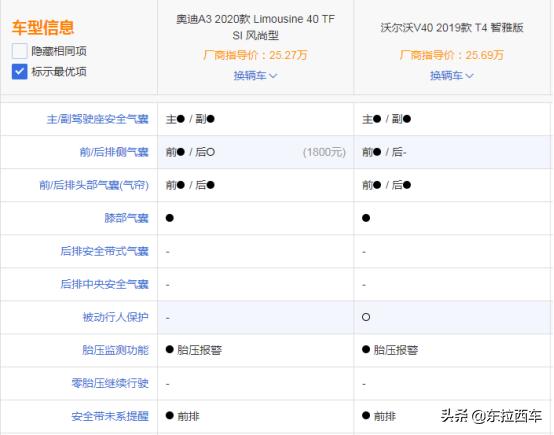This screenshot has height=435, width=554.
Task: Open the 安全带未系提醒 parameter link
Action: (110, 416)
